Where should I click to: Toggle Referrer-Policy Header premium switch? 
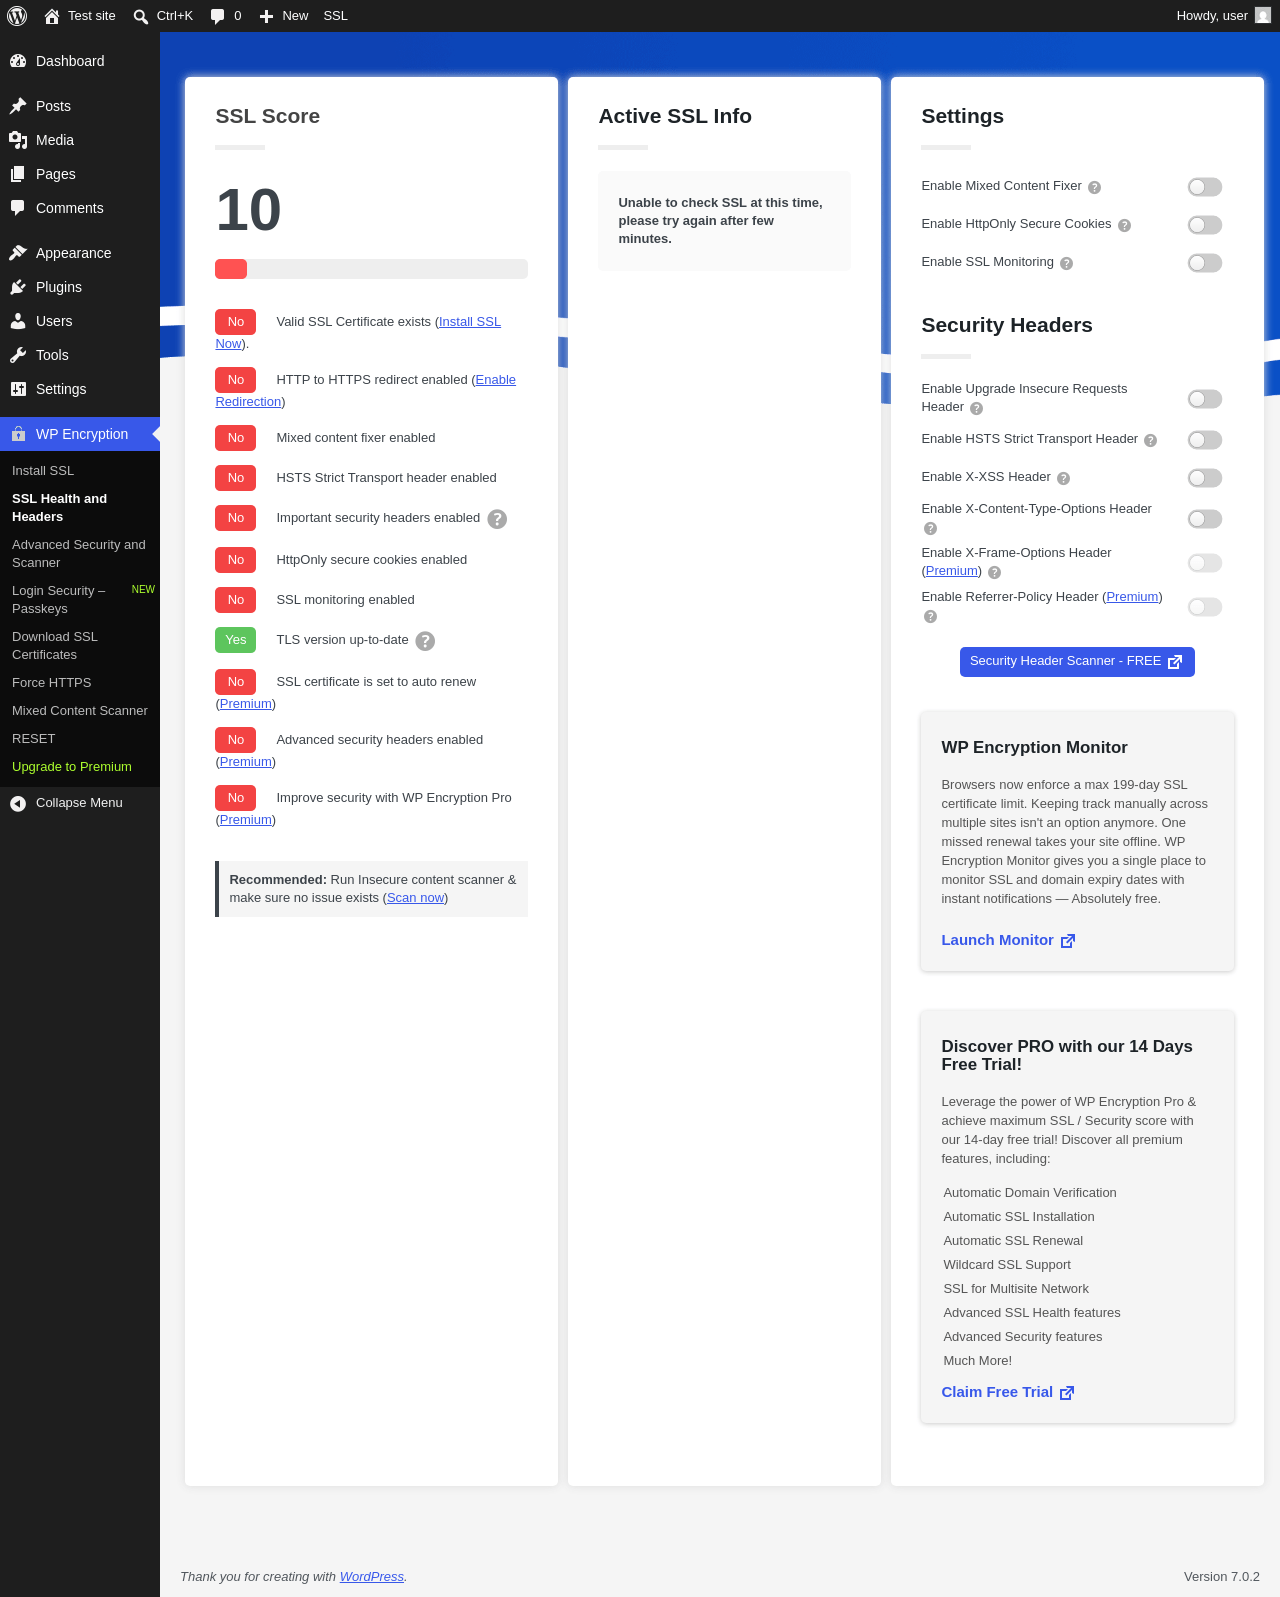coord(1205,607)
